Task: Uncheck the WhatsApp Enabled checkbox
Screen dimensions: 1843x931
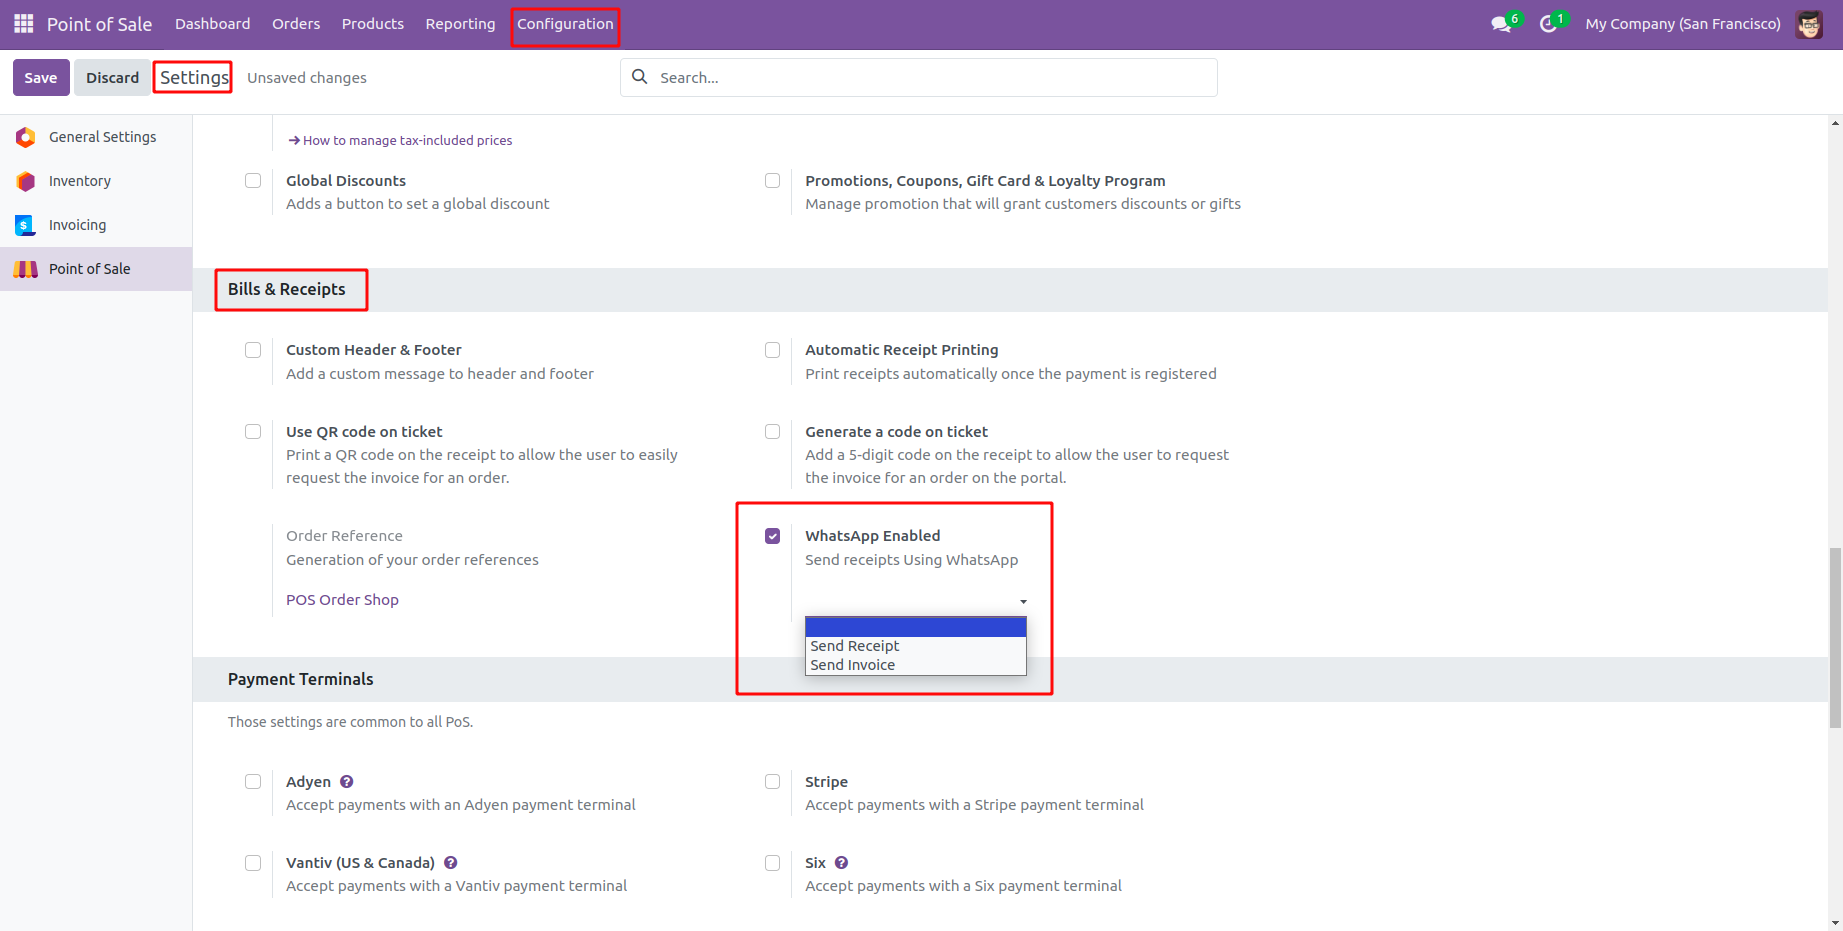Action: [x=773, y=536]
